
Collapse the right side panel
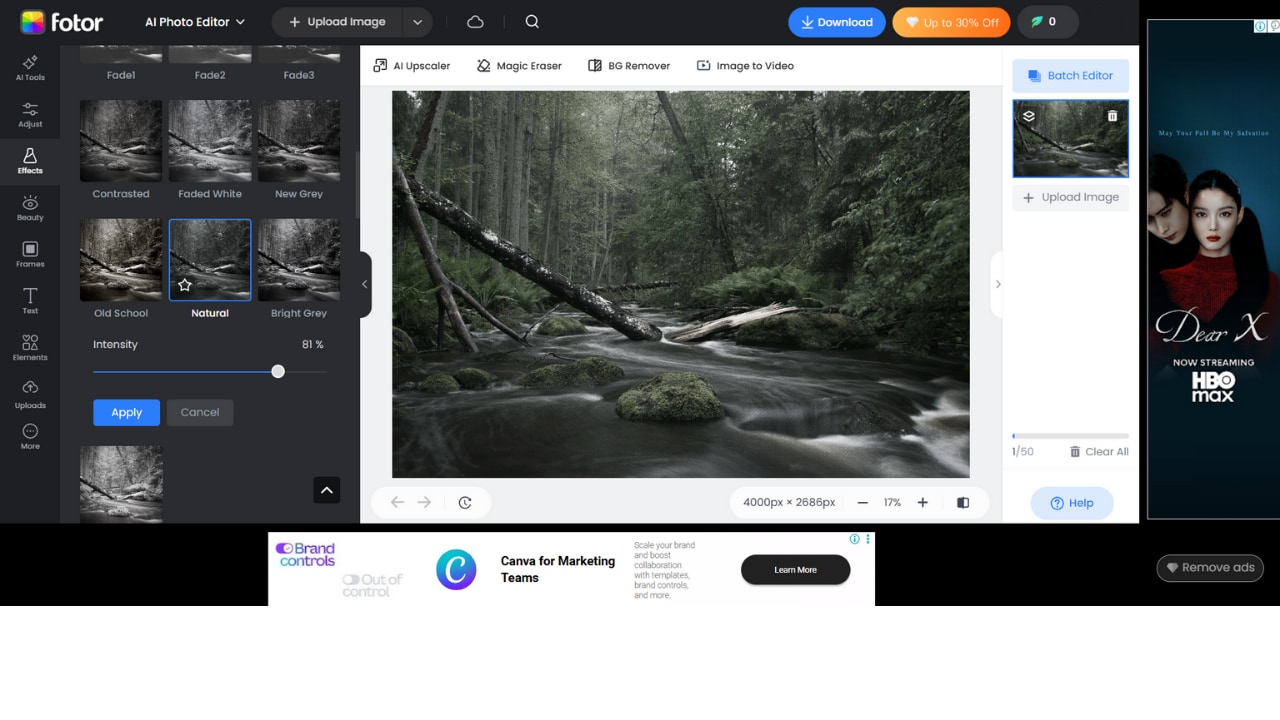pyautogui.click(x=997, y=284)
